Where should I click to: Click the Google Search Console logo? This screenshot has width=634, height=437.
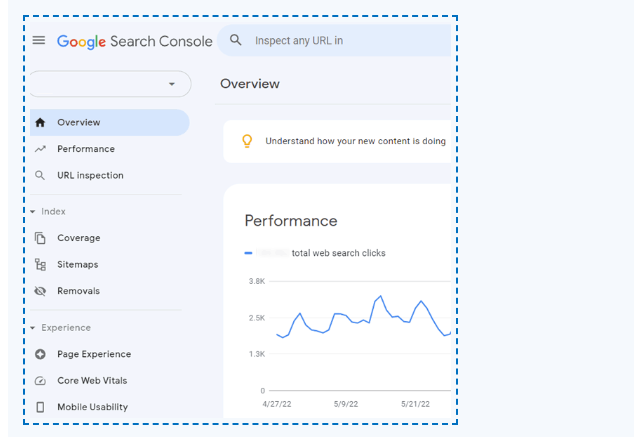[x=135, y=41]
